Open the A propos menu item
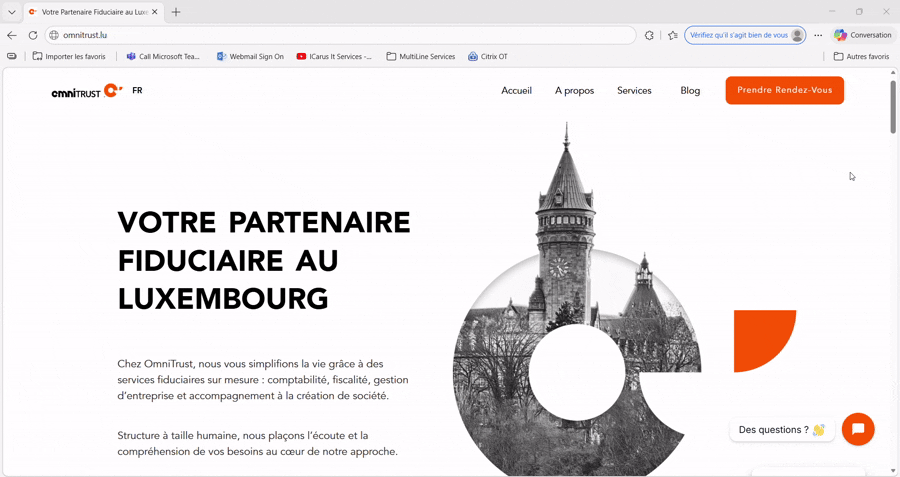This screenshot has width=900, height=477. [x=574, y=91]
